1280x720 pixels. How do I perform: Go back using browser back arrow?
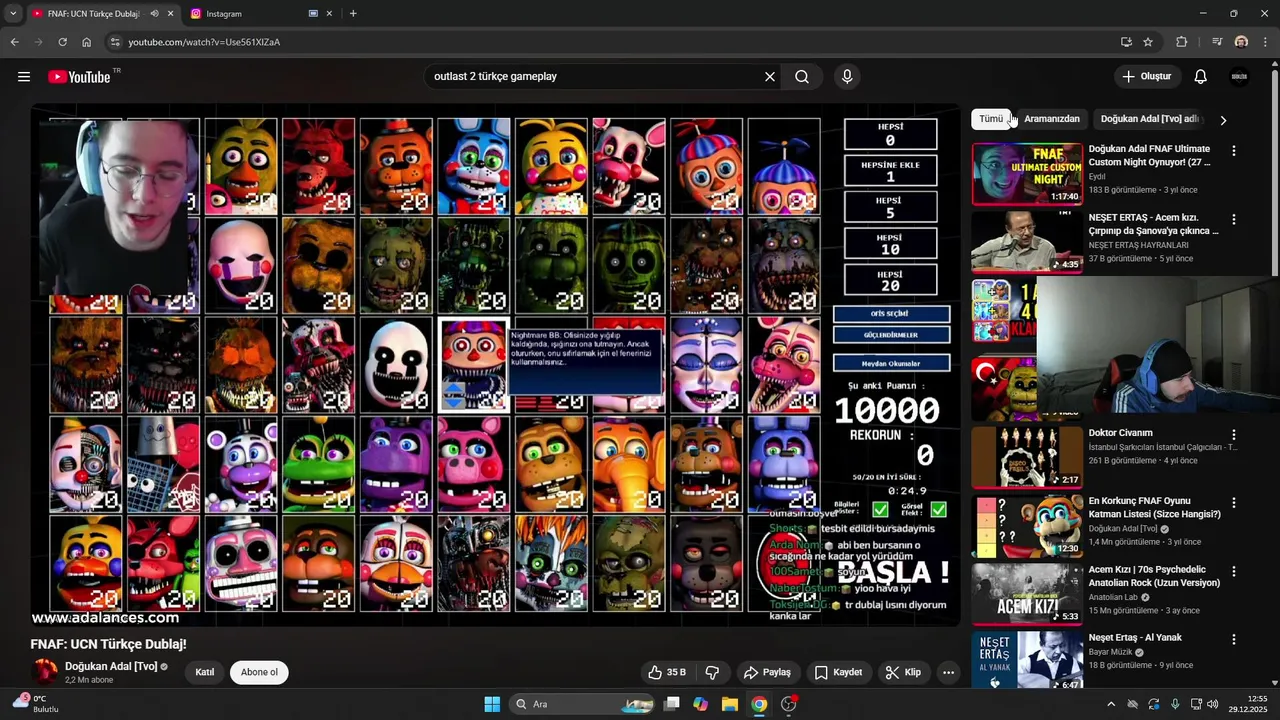pos(14,42)
